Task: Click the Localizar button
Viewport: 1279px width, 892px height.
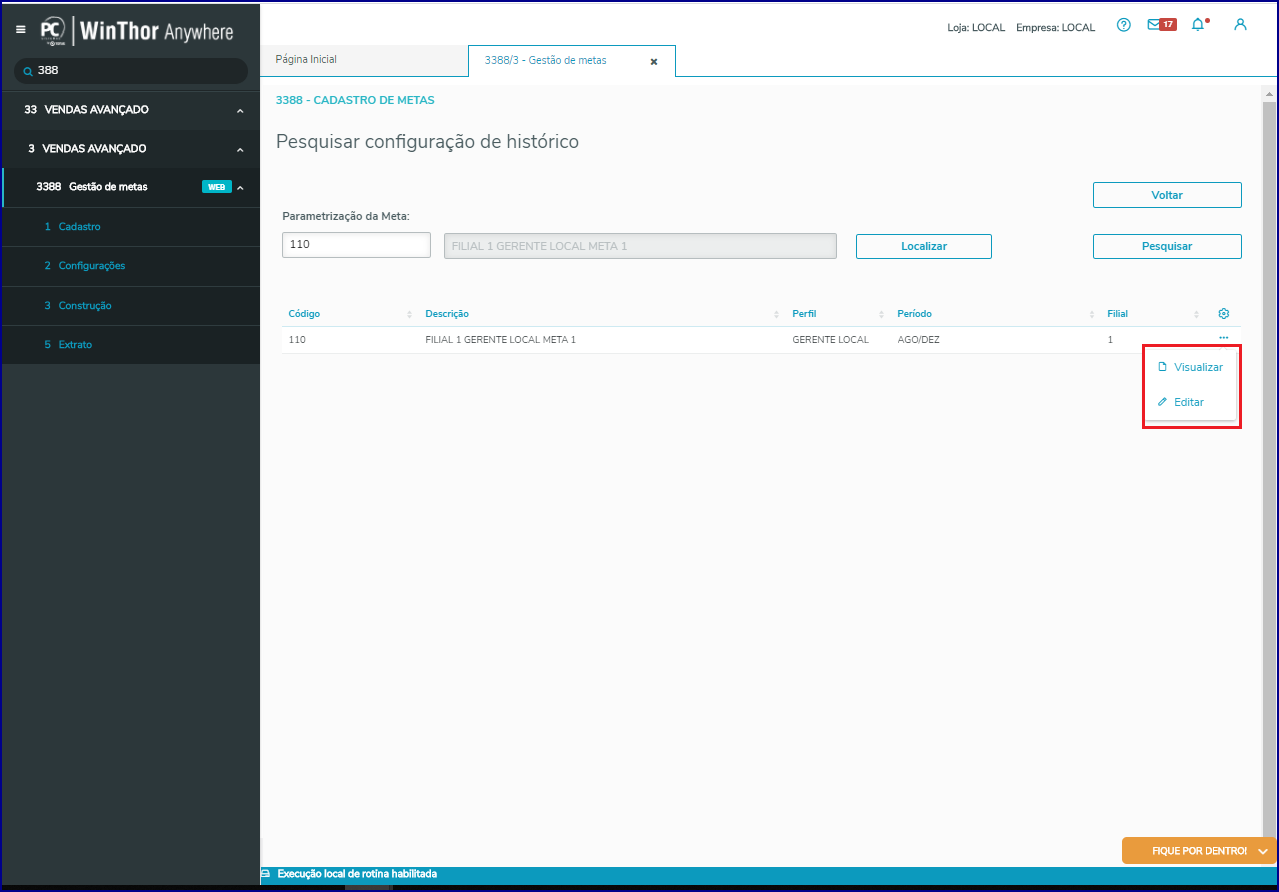Action: tap(924, 246)
